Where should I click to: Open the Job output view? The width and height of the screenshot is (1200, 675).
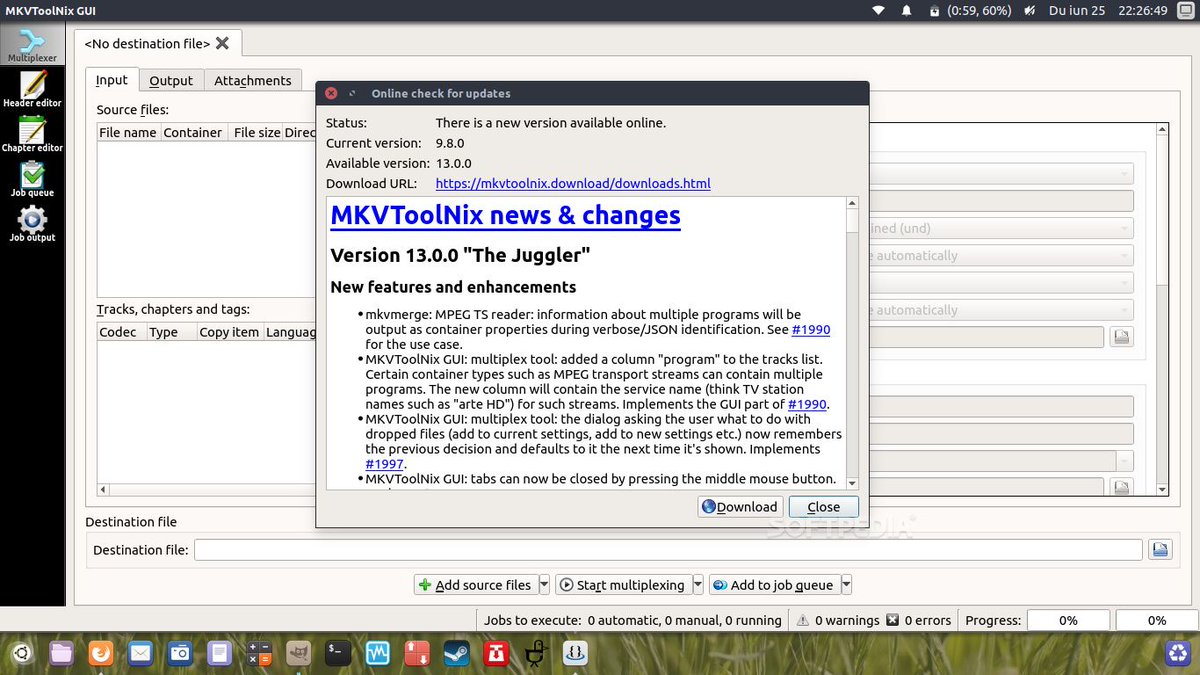coord(32,225)
